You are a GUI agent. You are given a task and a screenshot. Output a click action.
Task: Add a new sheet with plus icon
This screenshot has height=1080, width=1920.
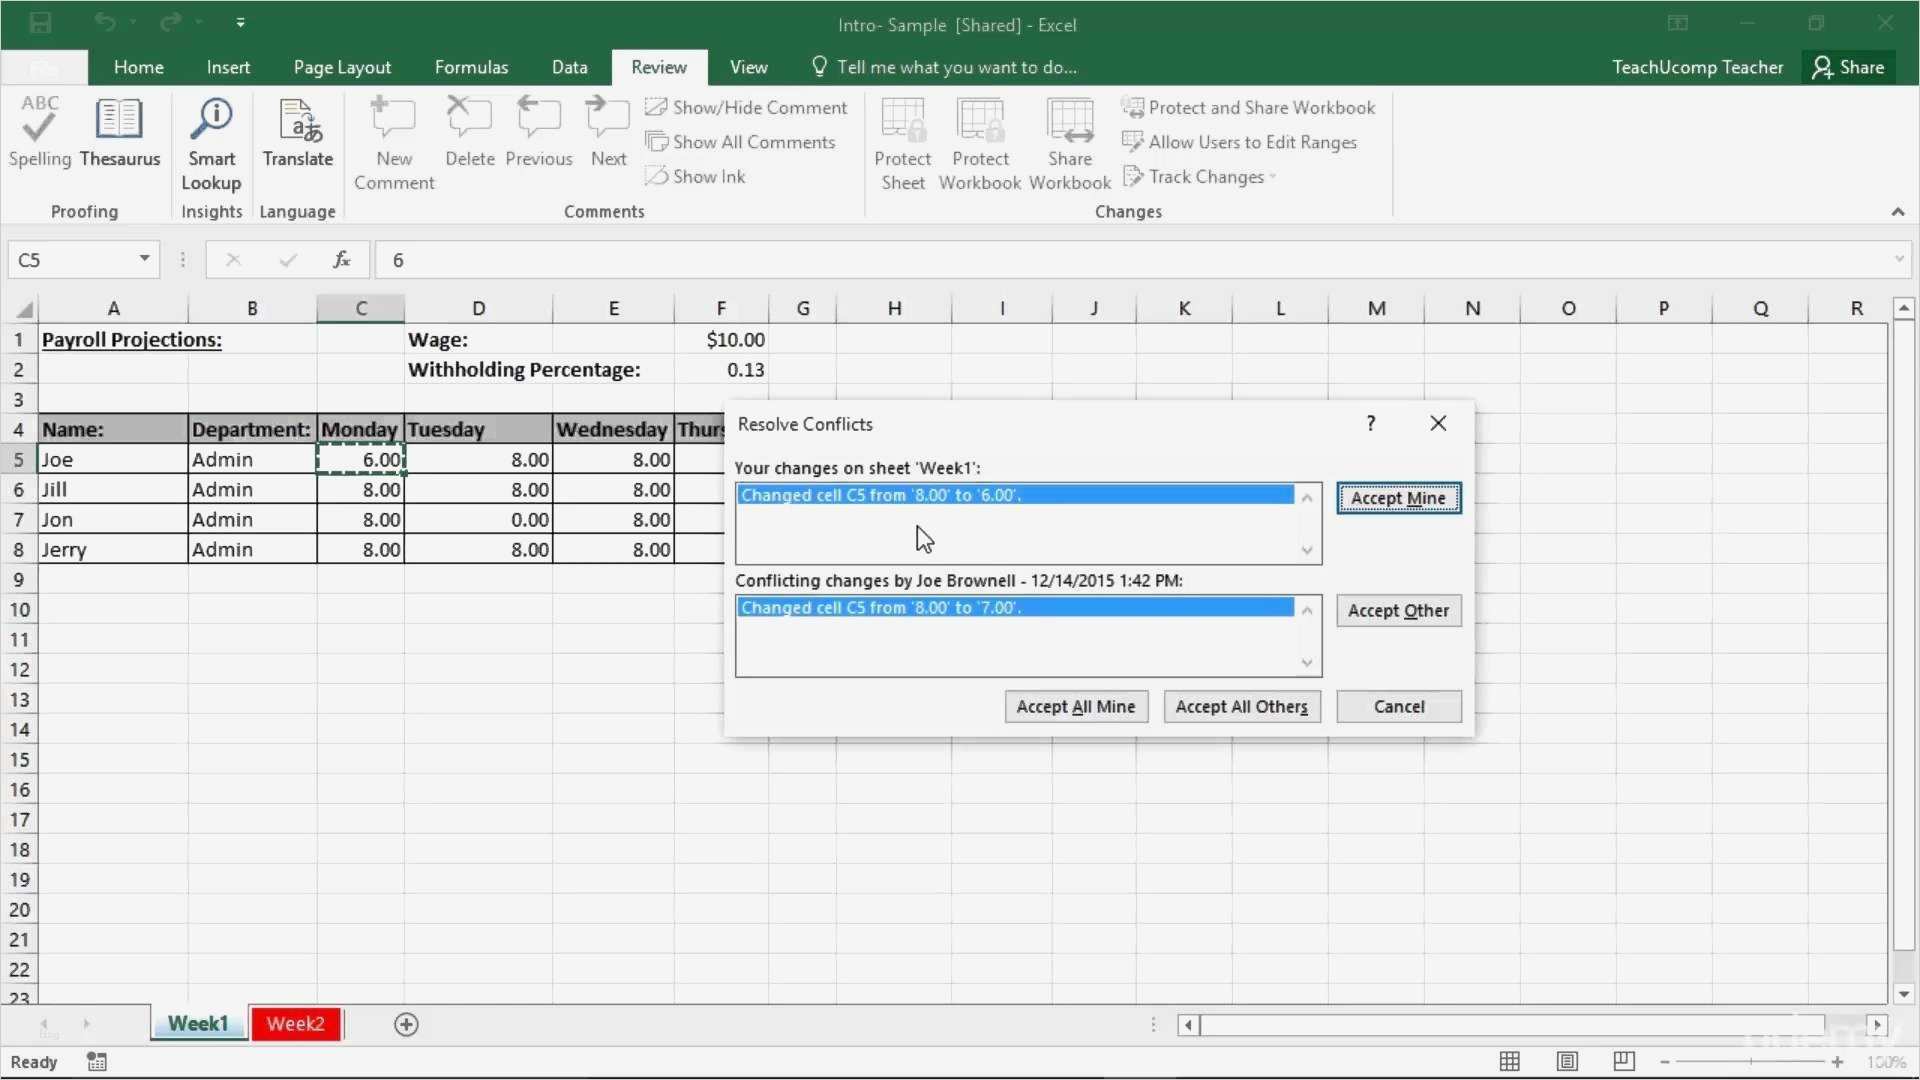(x=406, y=1024)
